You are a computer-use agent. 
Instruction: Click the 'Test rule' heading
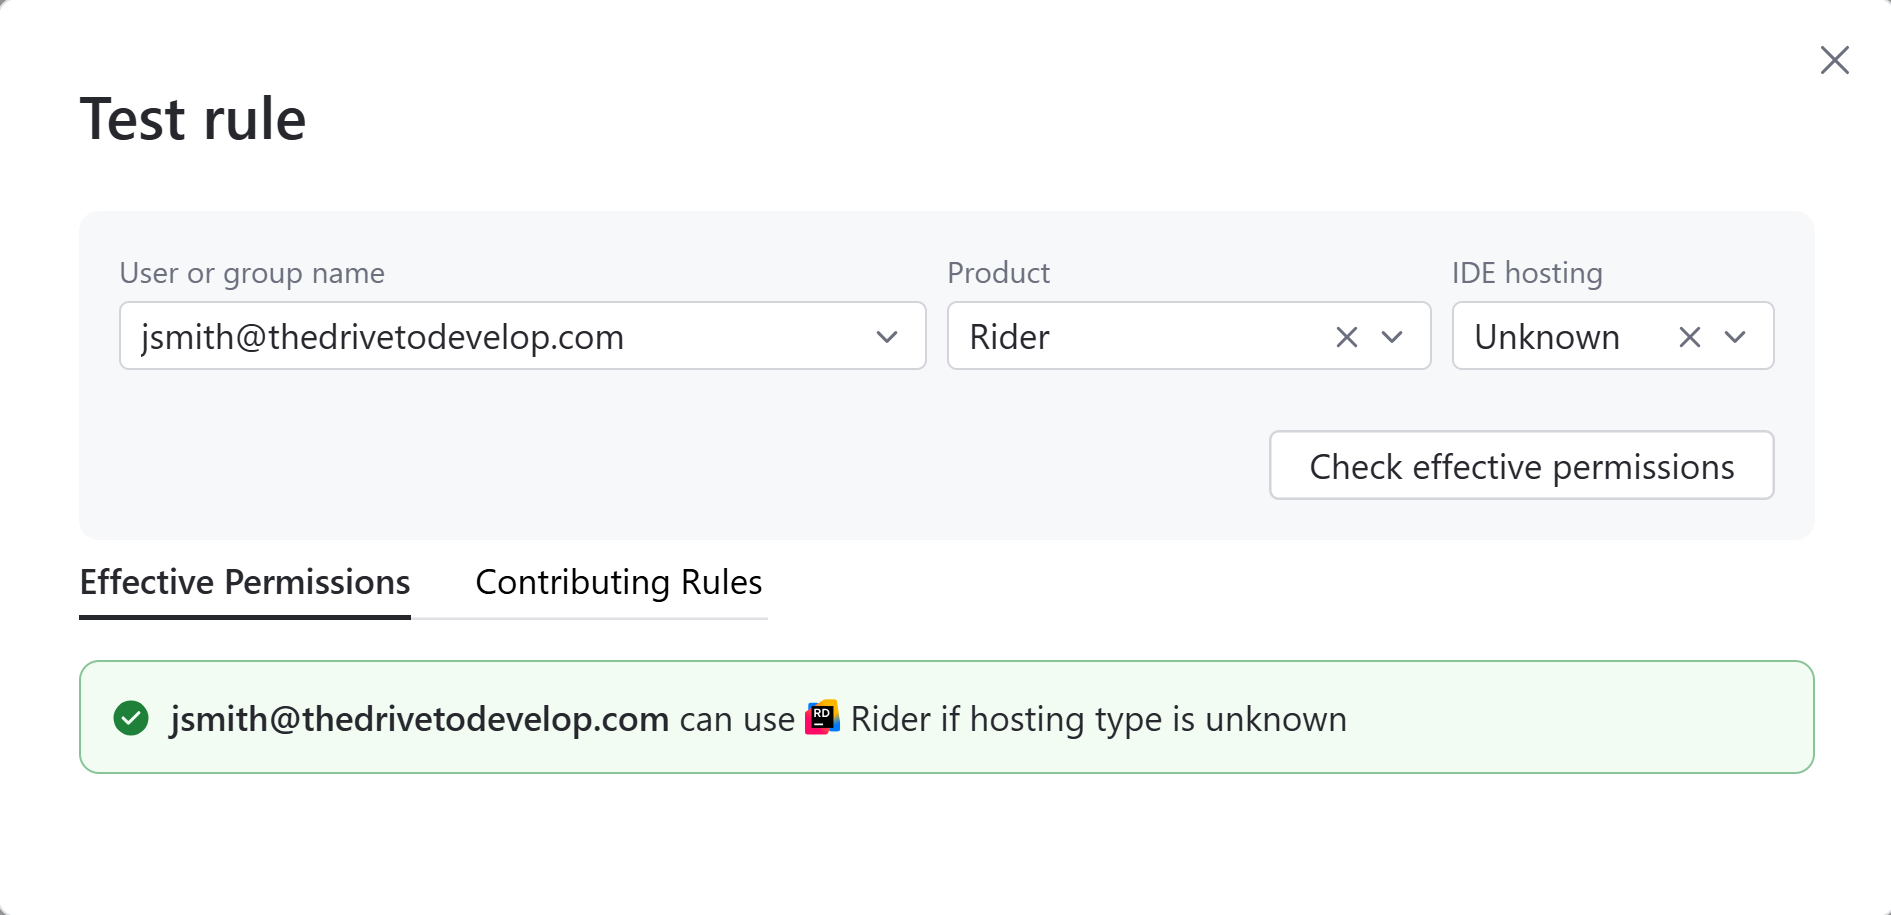coord(193,119)
